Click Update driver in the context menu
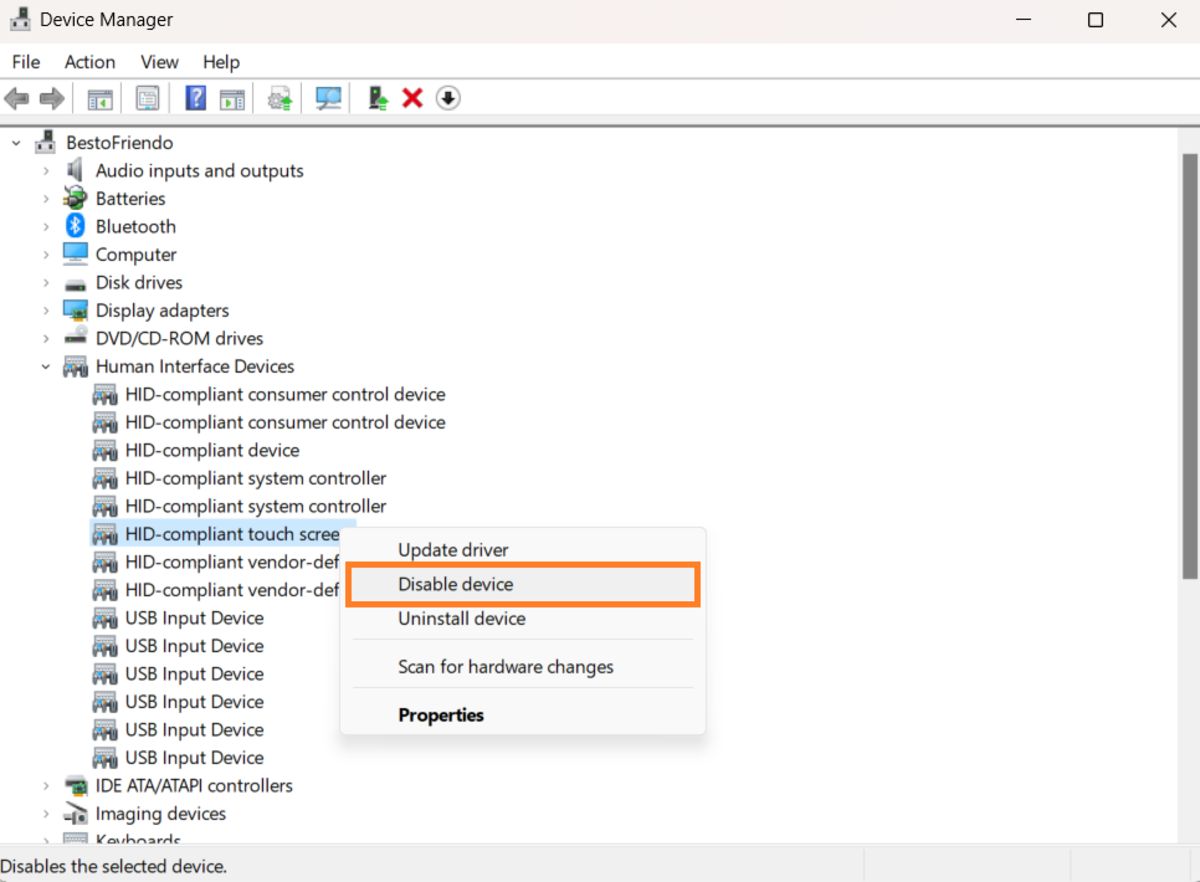Screen dimensions: 1200x882 (x=452, y=549)
